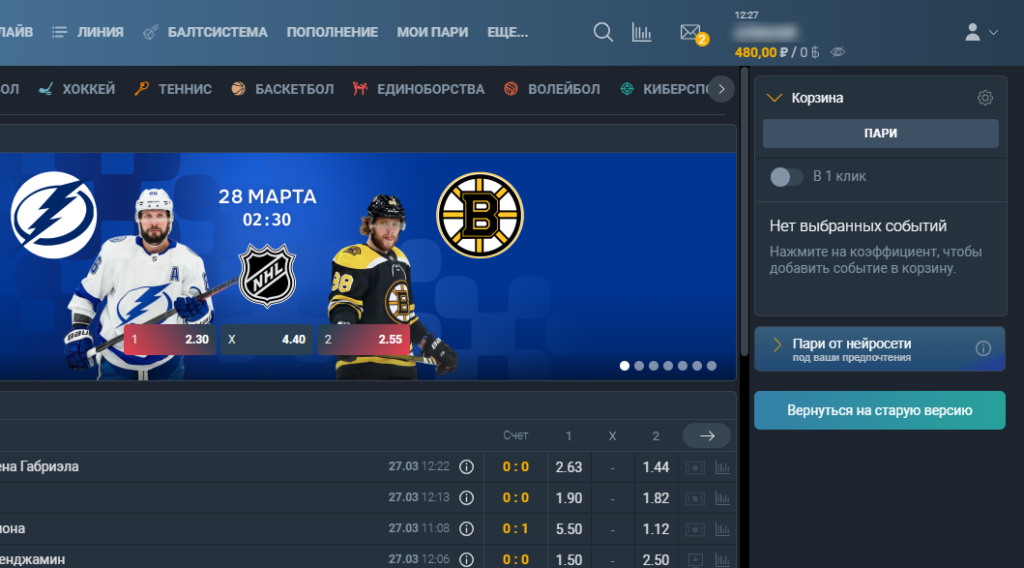Select the ЕДИНОБОРСТВА sport tab
1024x568 pixels.
418,89
